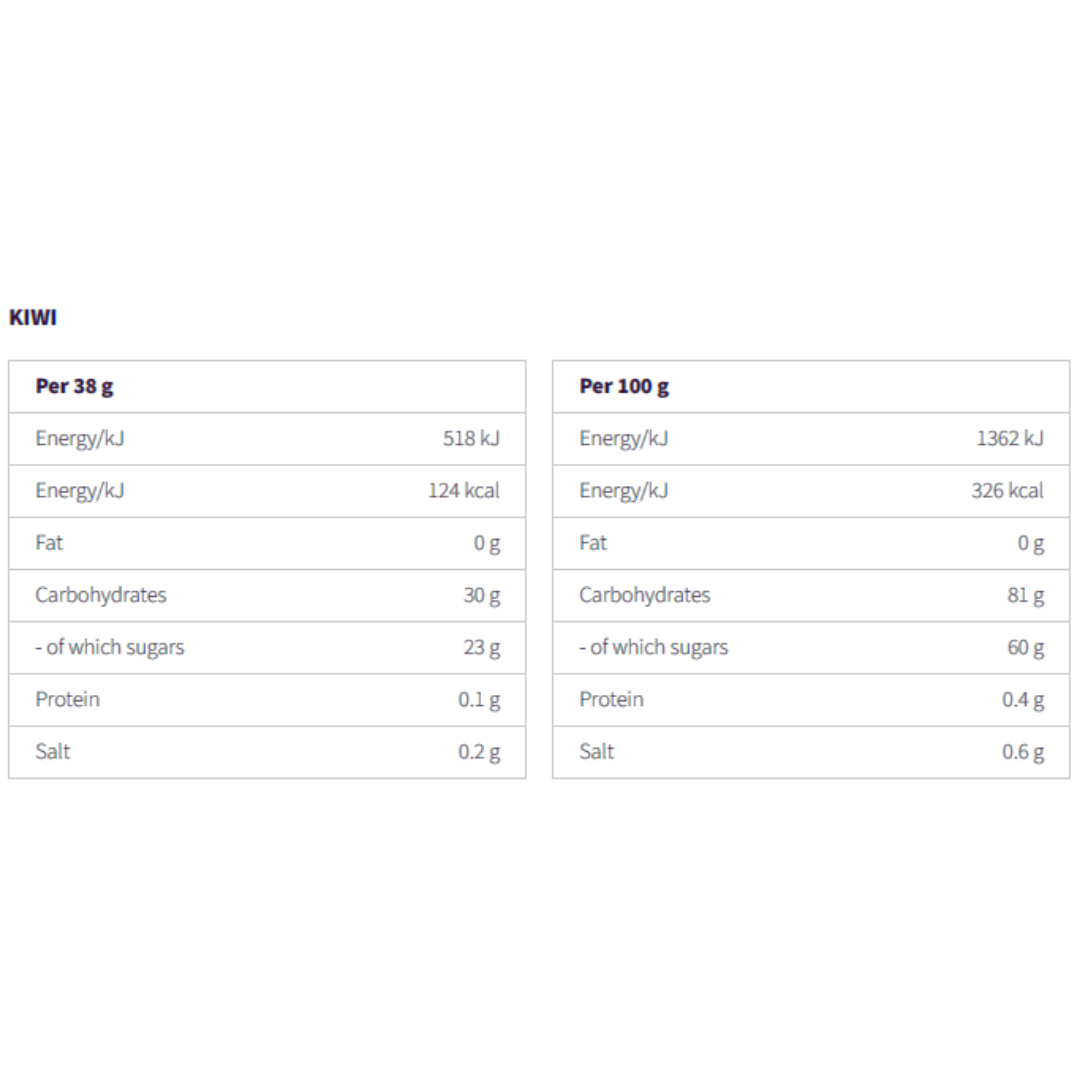
Task: Select the 30 g carbohydrates value
Action: 481,595
